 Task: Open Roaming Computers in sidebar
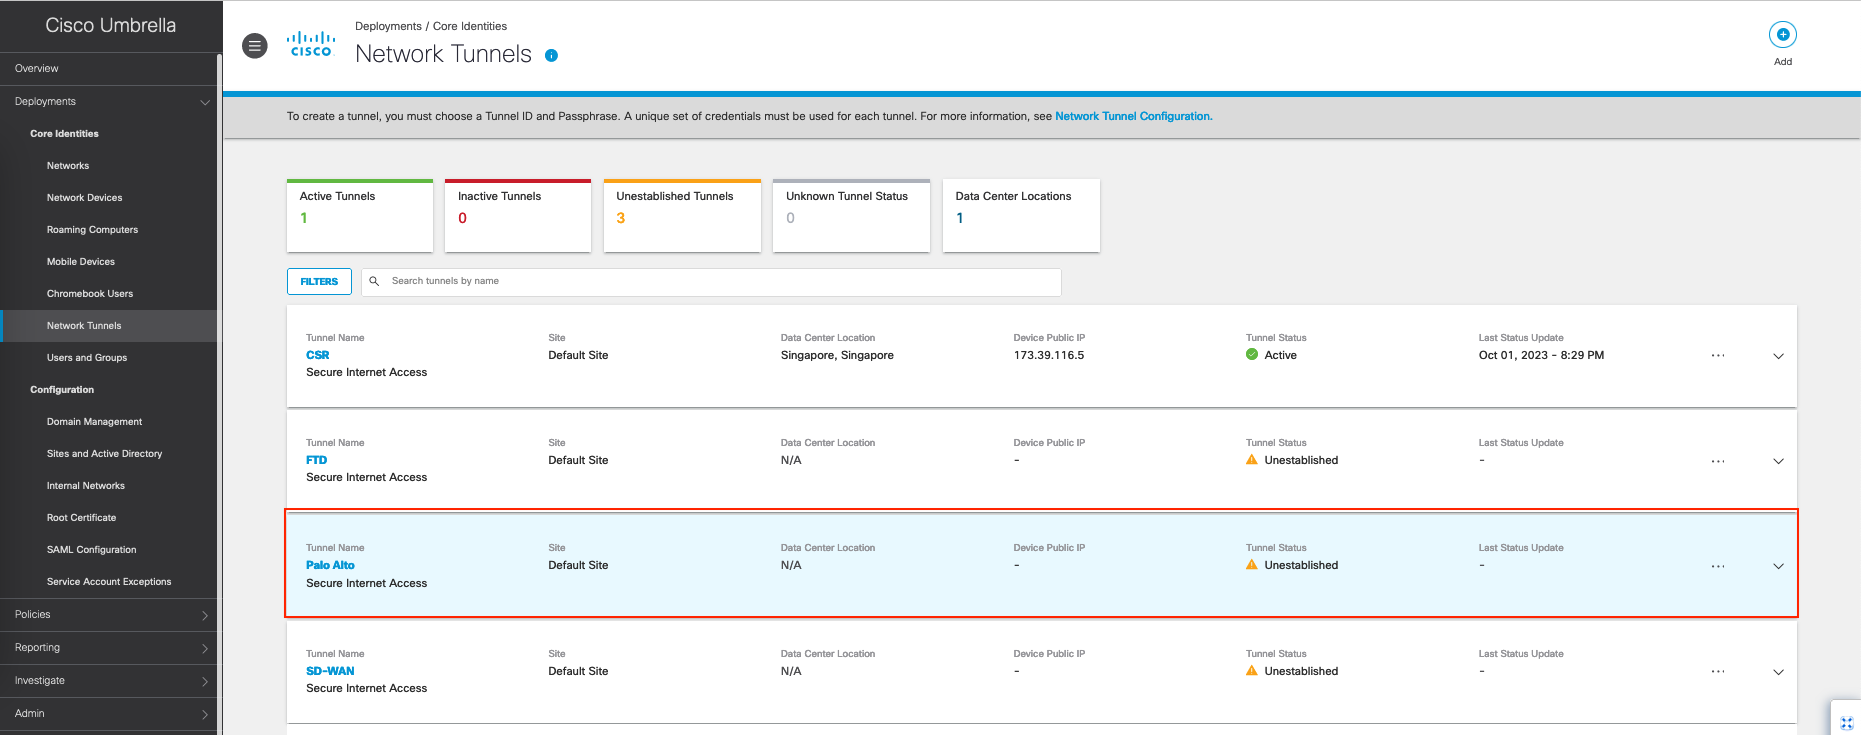[x=92, y=230]
